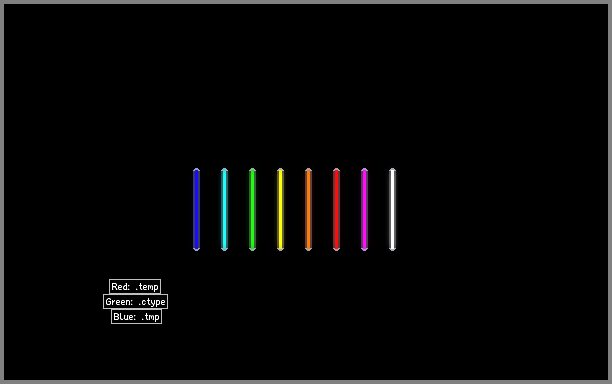Click the bottom endpoint of the green bar
Viewport: 612px width, 384px height.
pos(253,249)
